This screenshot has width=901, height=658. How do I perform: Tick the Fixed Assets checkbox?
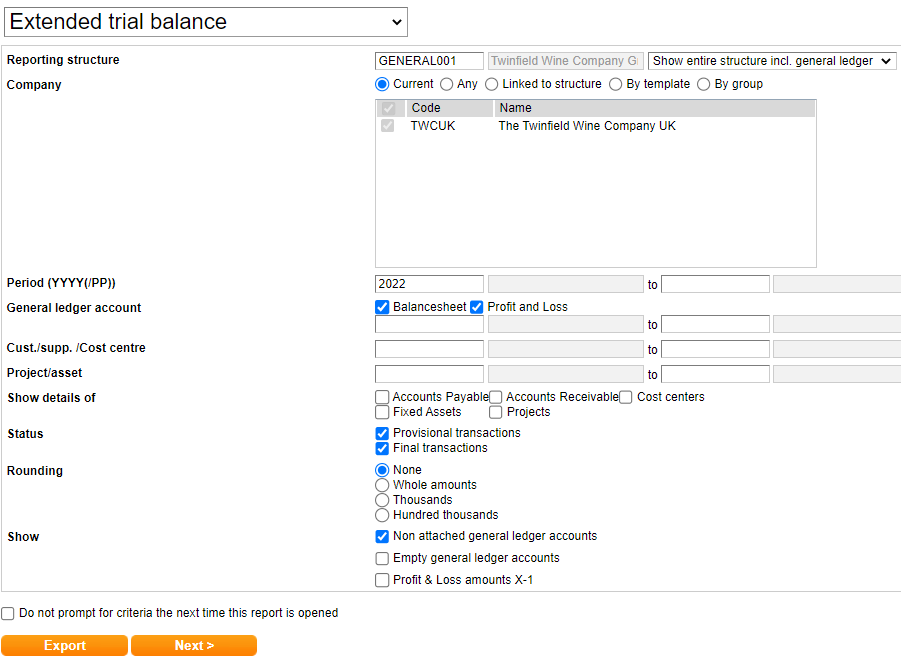382,412
